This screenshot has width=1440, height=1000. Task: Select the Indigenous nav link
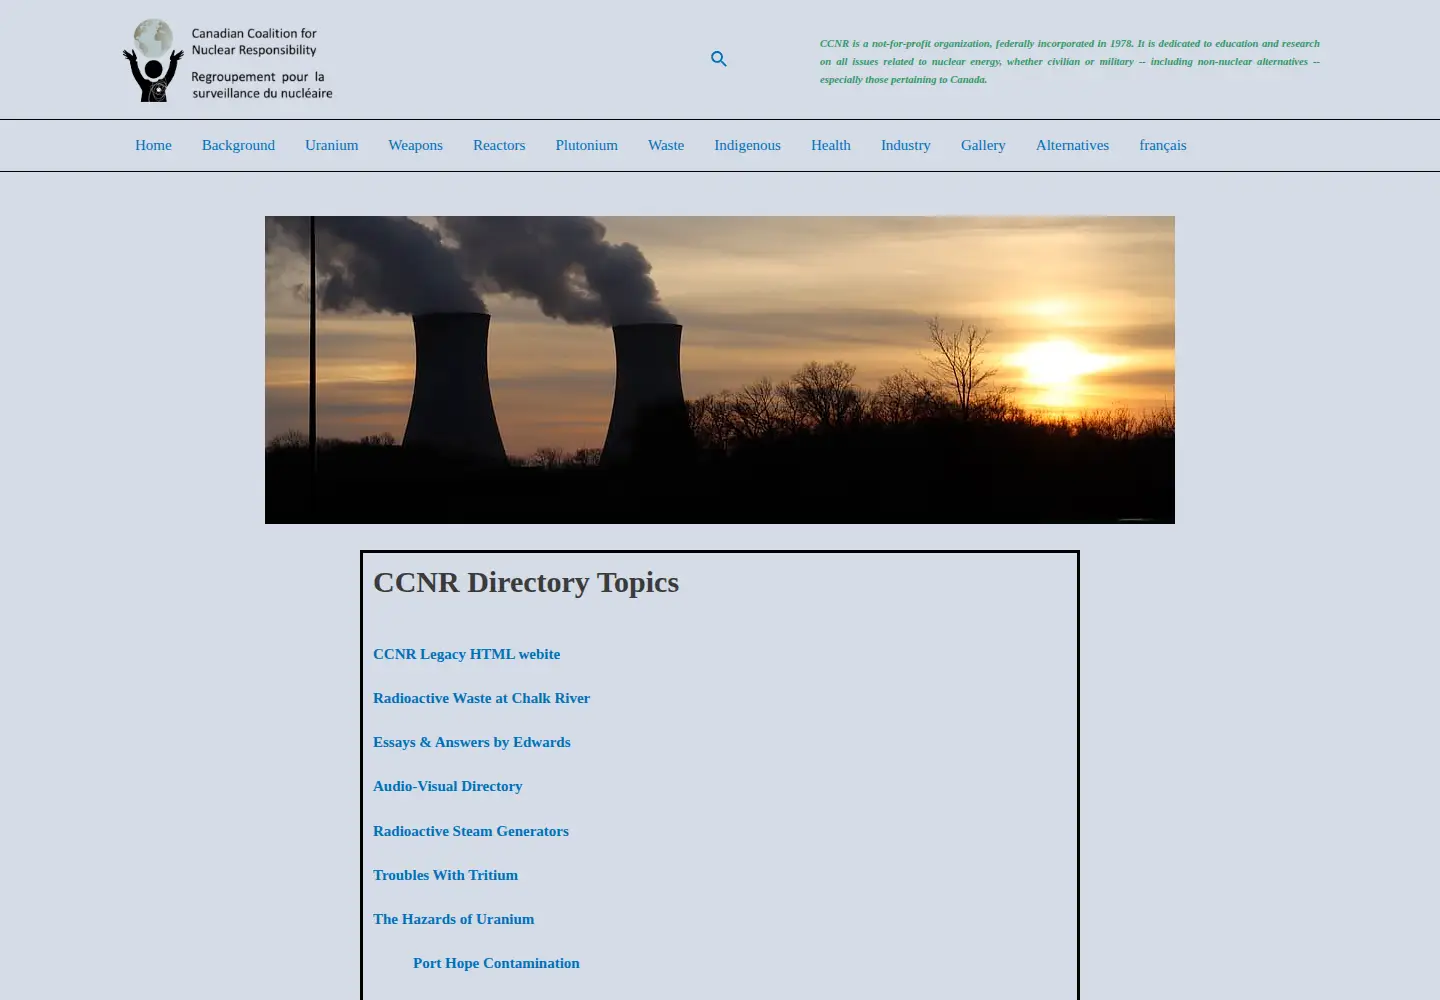coord(747,145)
